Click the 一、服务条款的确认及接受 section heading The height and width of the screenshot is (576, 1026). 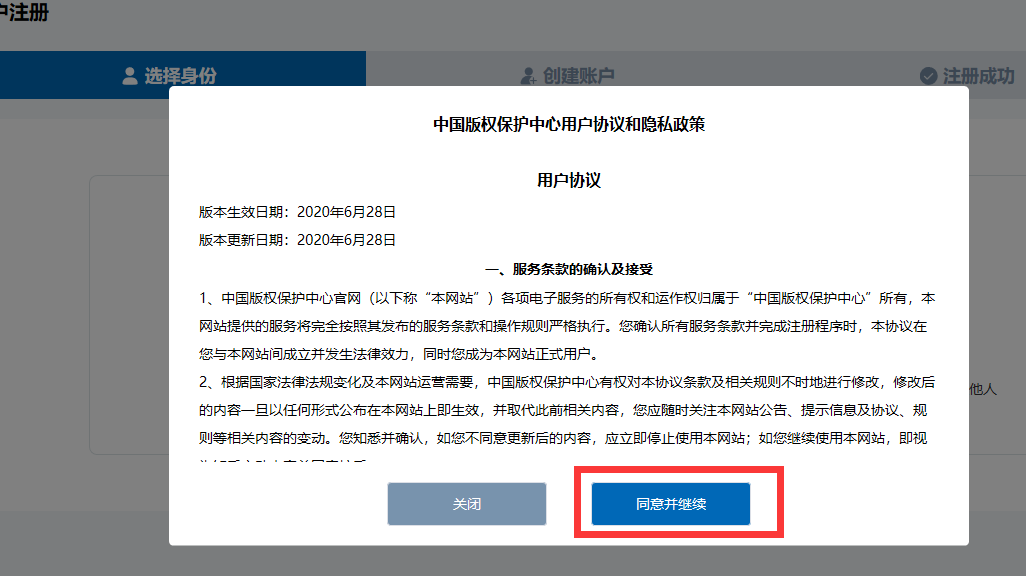click(x=569, y=269)
